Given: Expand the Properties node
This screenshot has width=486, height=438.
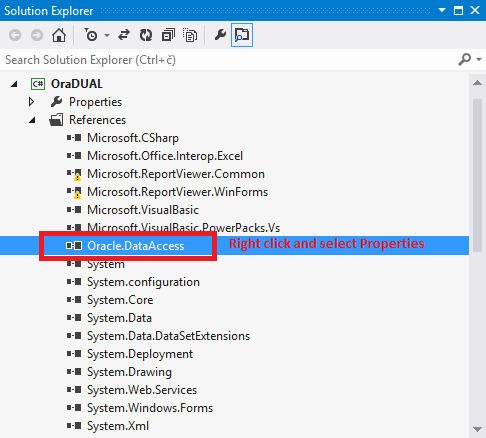Looking at the screenshot, I should pos(31,102).
